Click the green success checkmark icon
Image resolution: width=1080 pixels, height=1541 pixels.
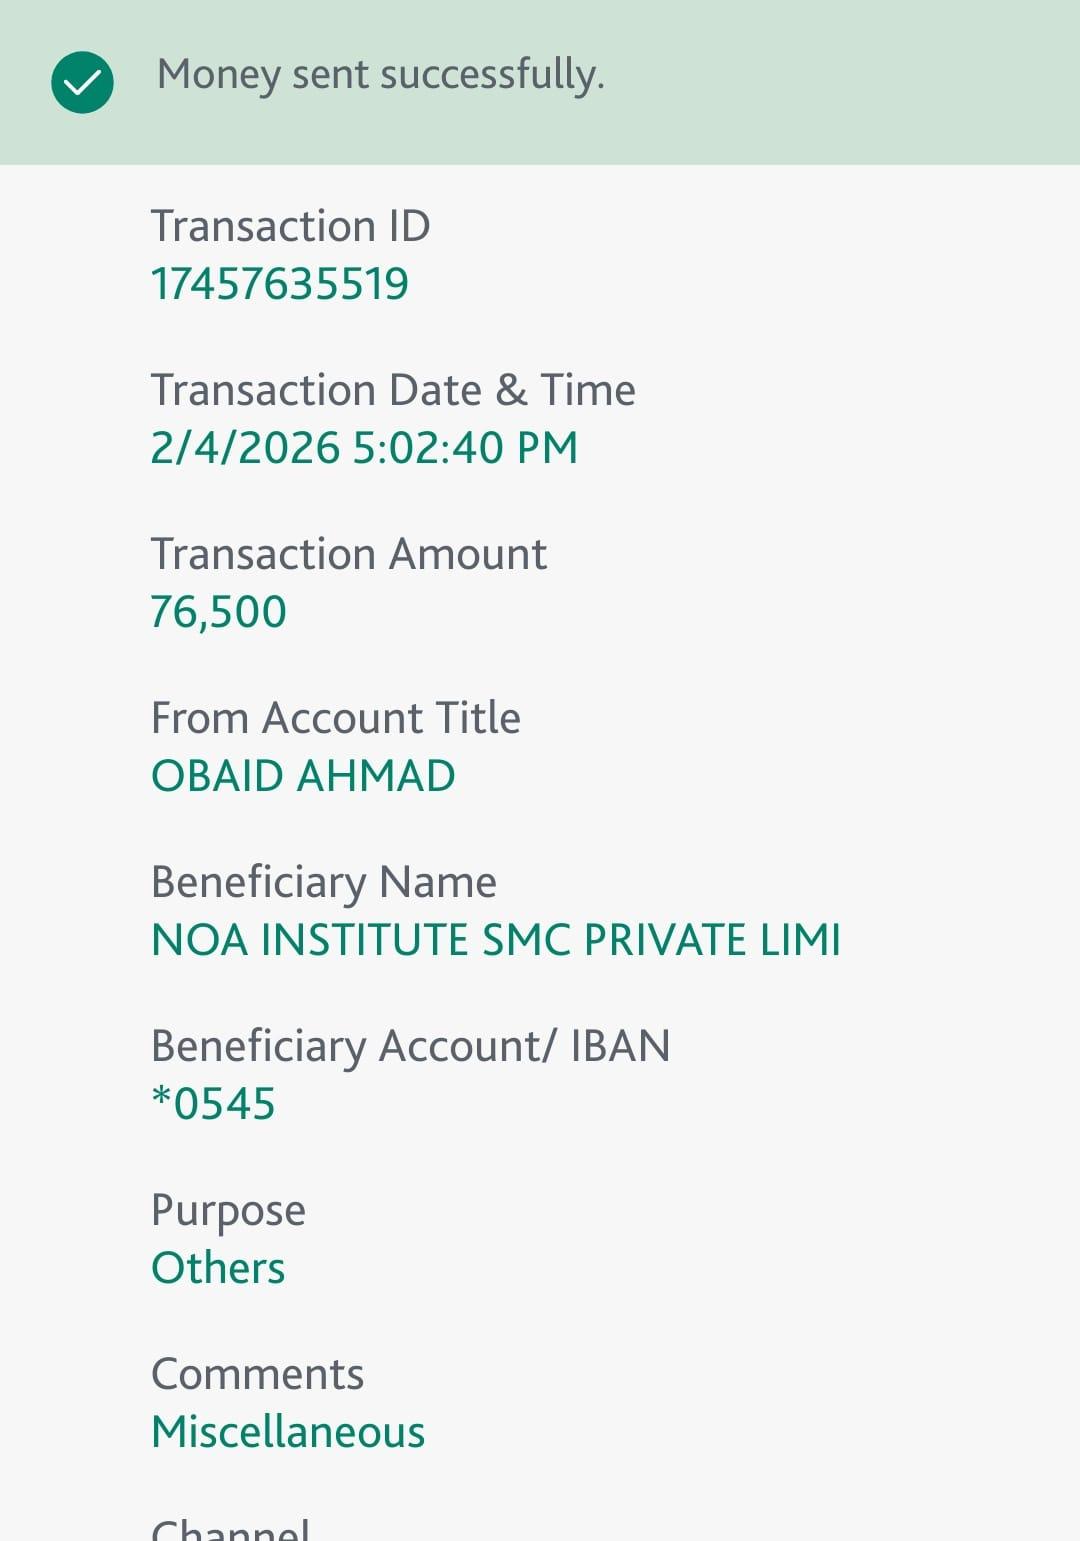(82, 82)
